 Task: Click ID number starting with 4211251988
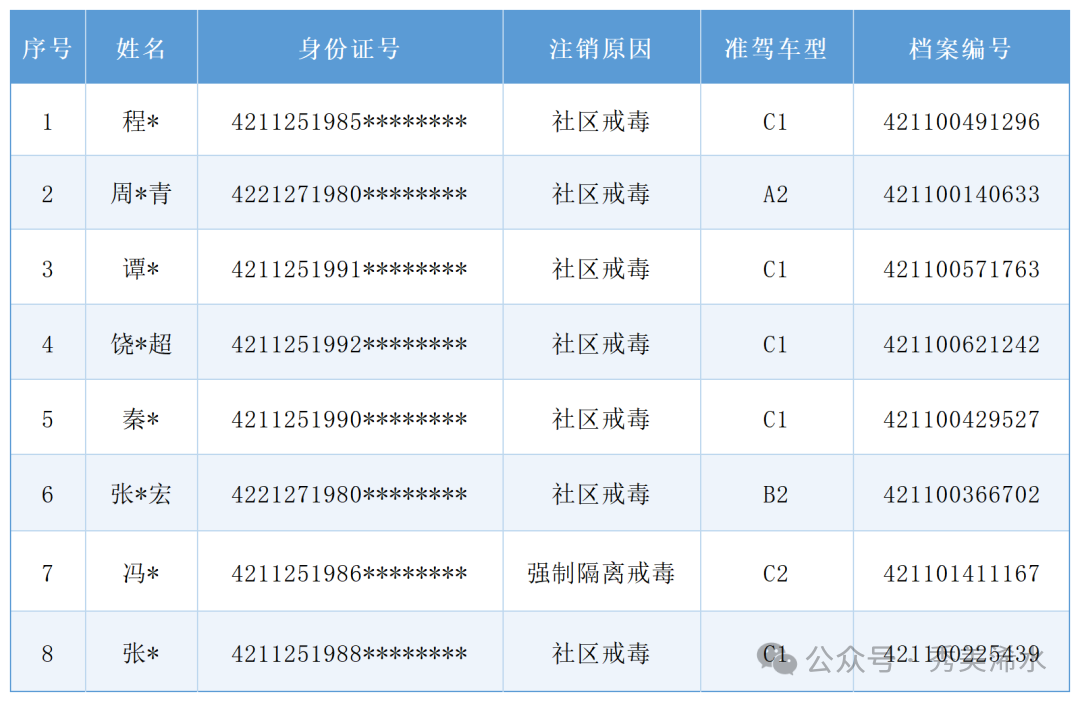click(349, 654)
